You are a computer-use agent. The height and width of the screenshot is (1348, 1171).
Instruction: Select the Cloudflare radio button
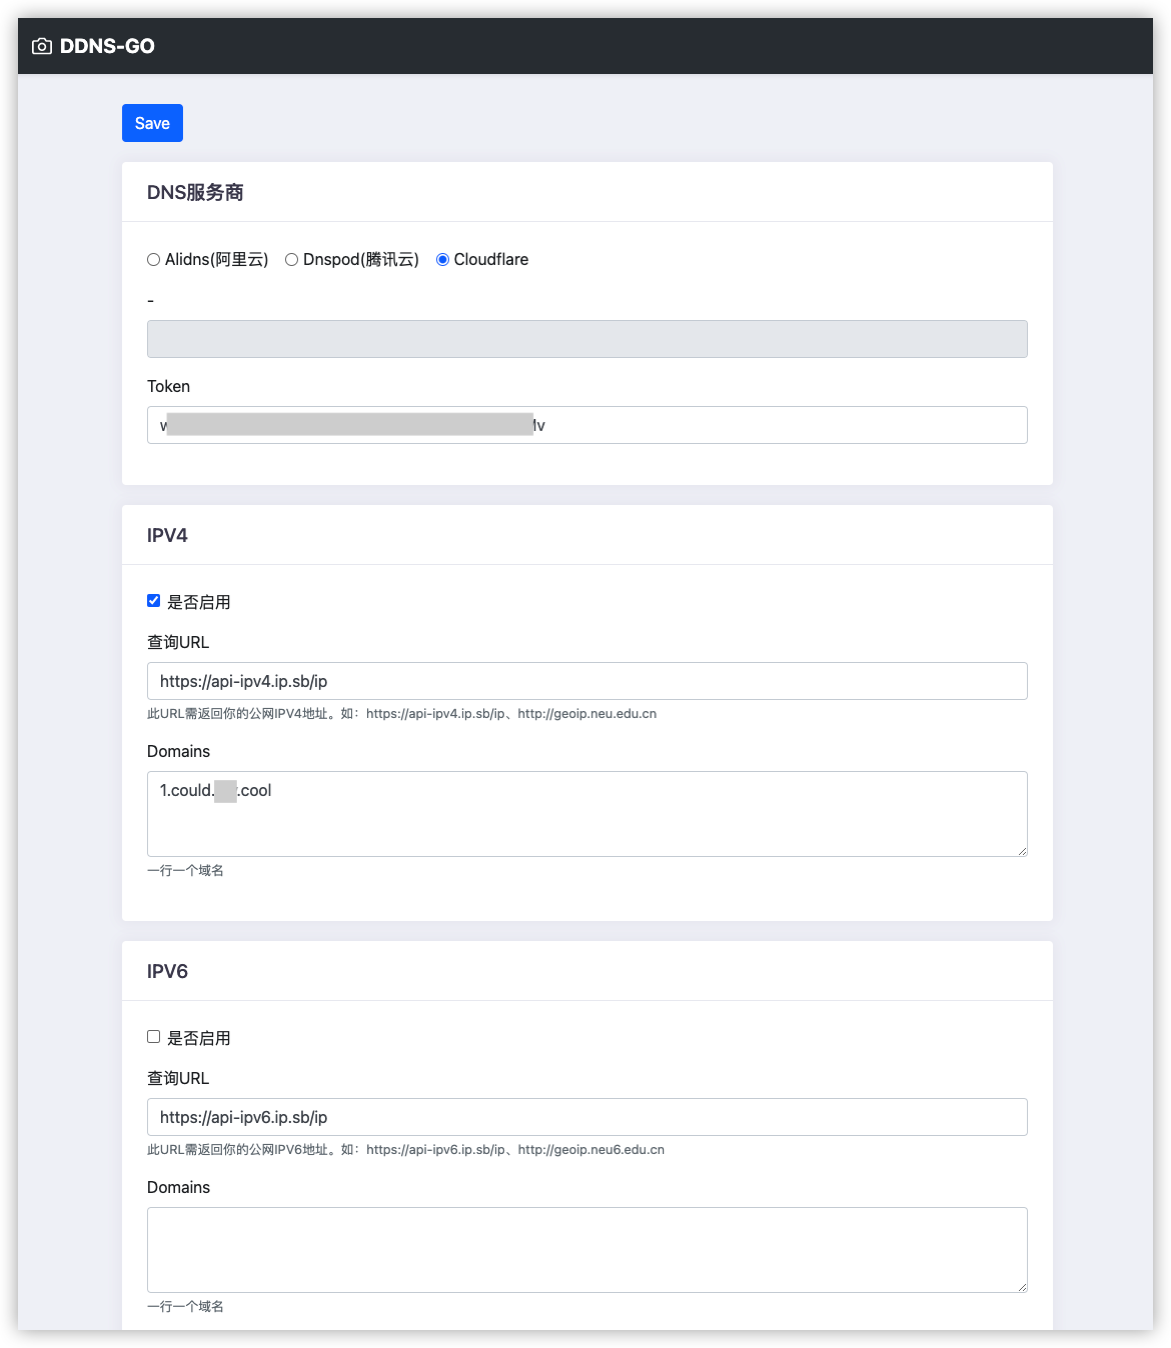pyautogui.click(x=443, y=260)
